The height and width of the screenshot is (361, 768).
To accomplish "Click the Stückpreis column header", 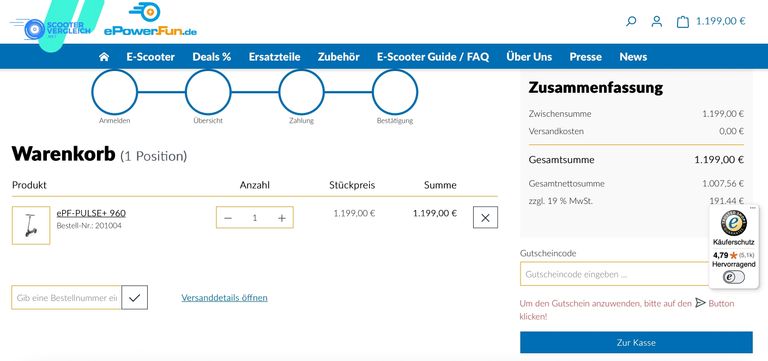I will coord(352,185).
